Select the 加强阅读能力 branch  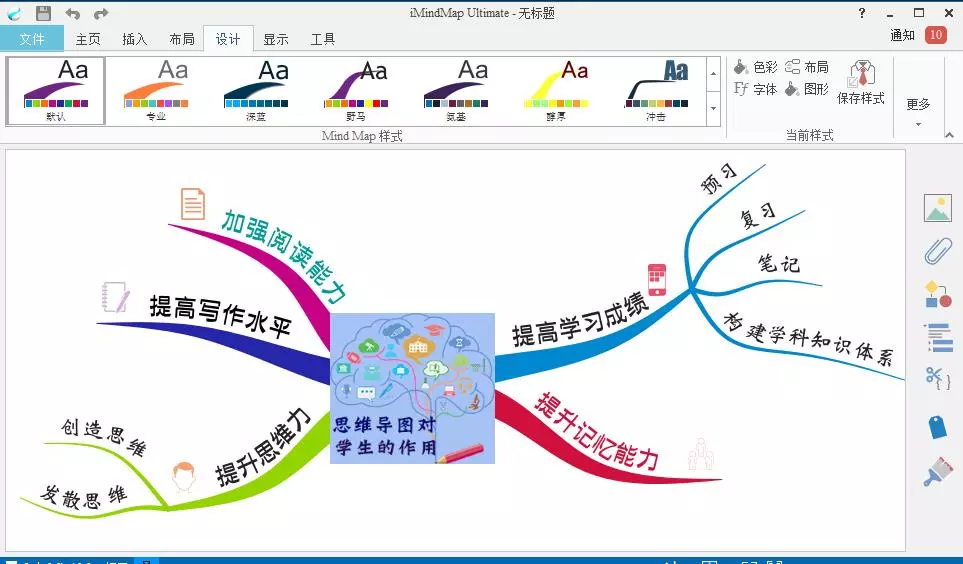pyautogui.click(x=284, y=256)
